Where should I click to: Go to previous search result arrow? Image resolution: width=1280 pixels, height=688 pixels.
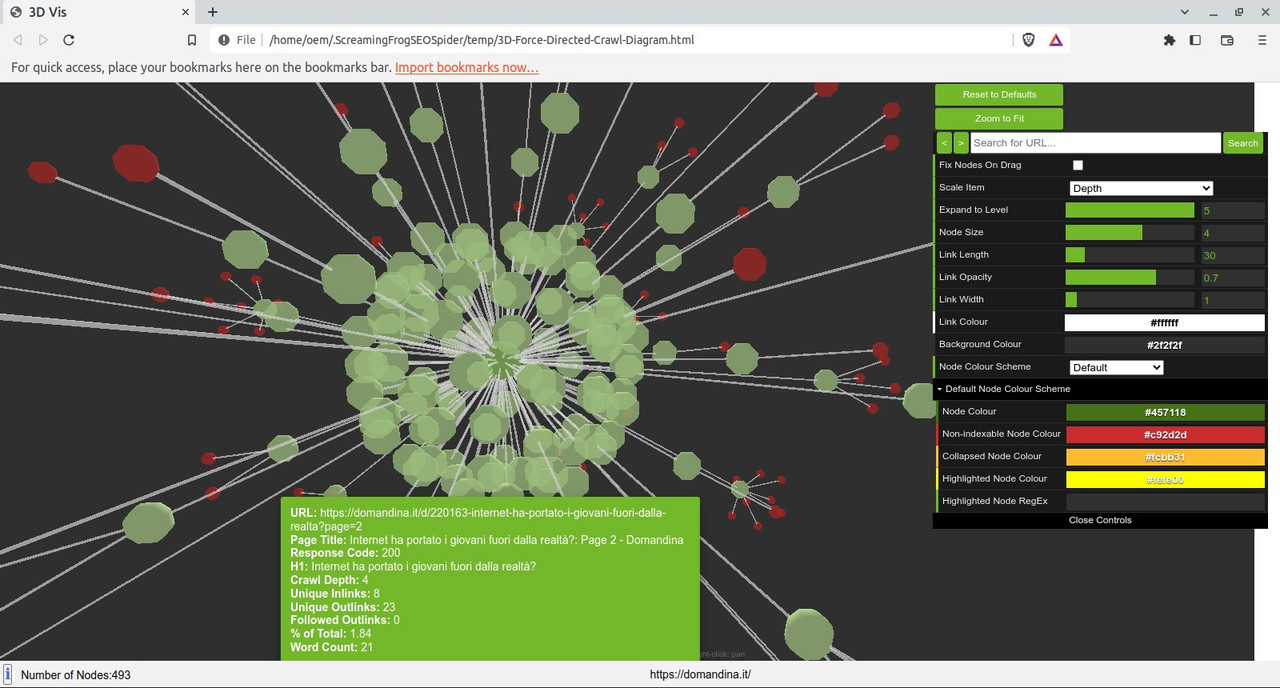944,143
